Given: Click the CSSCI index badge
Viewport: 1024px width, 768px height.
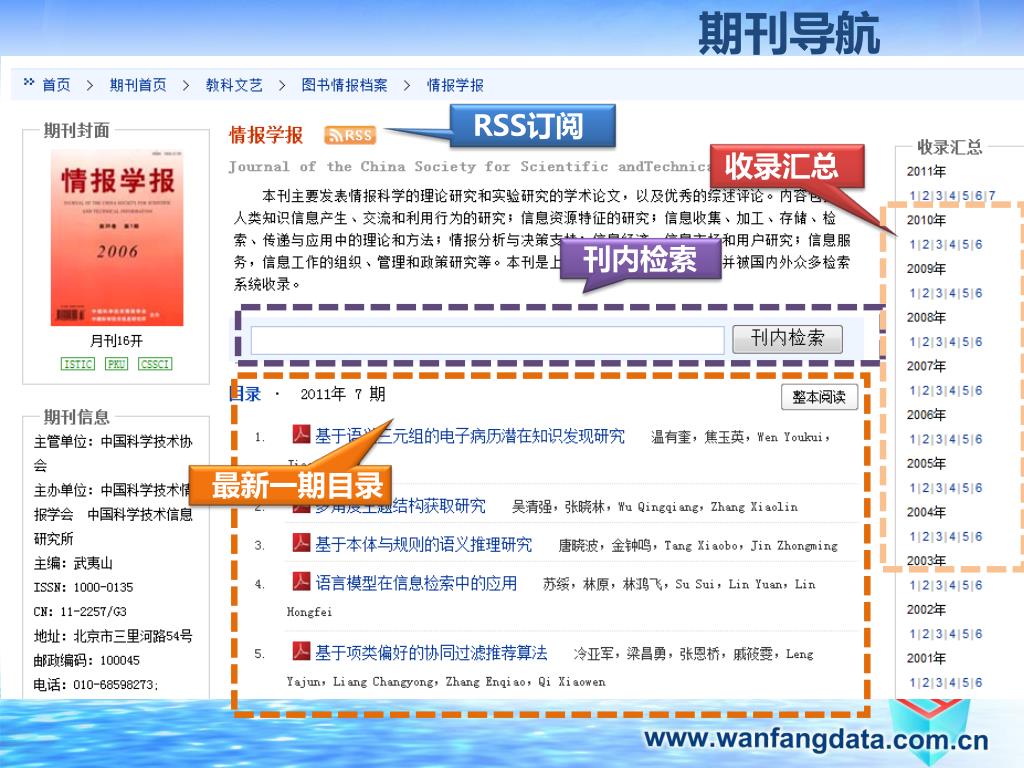Looking at the screenshot, I should [x=155, y=364].
